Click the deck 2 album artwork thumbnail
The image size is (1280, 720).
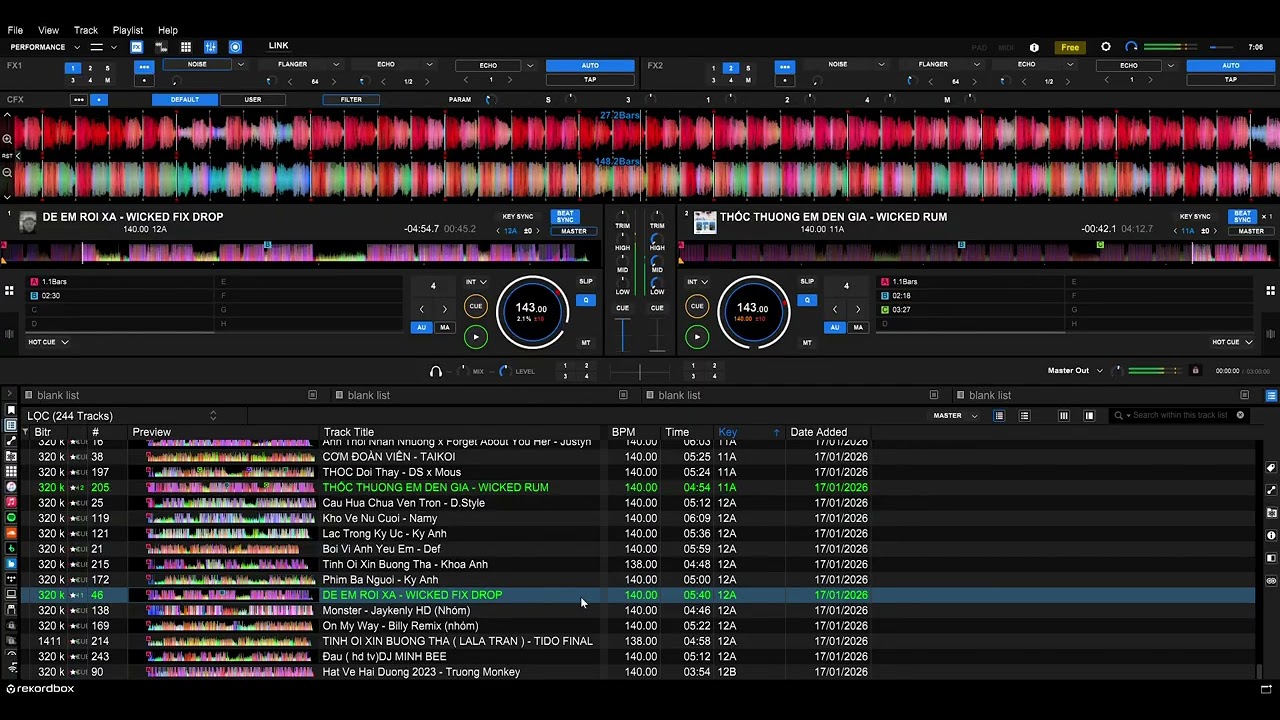tap(705, 222)
